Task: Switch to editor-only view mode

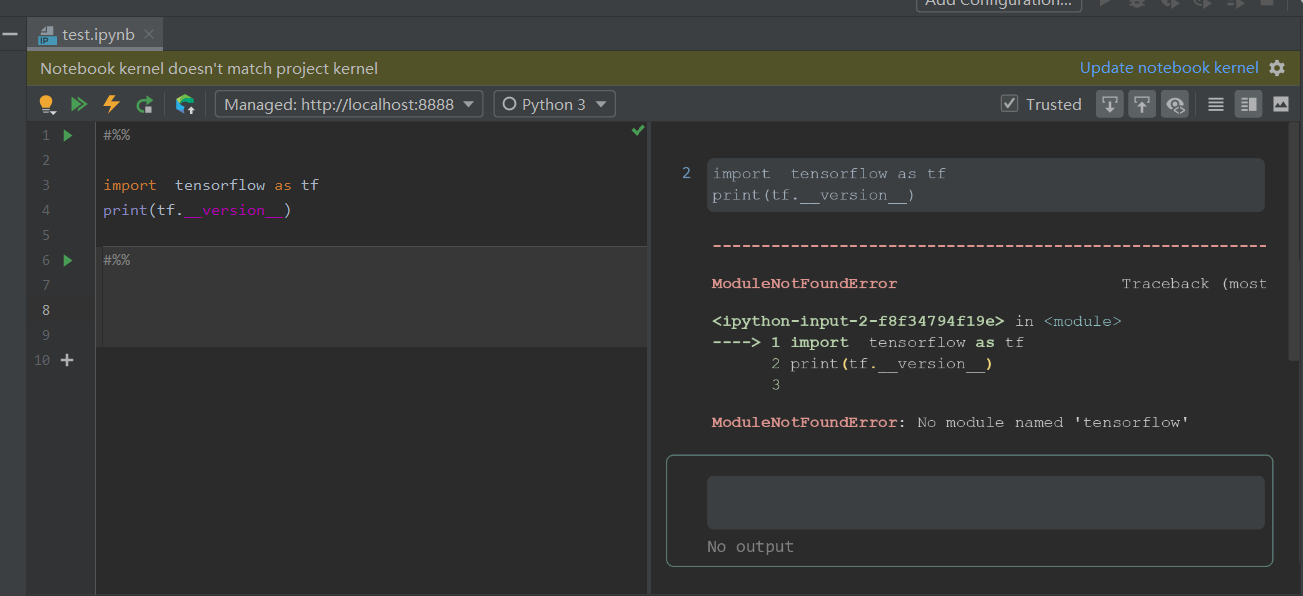Action: (1216, 104)
